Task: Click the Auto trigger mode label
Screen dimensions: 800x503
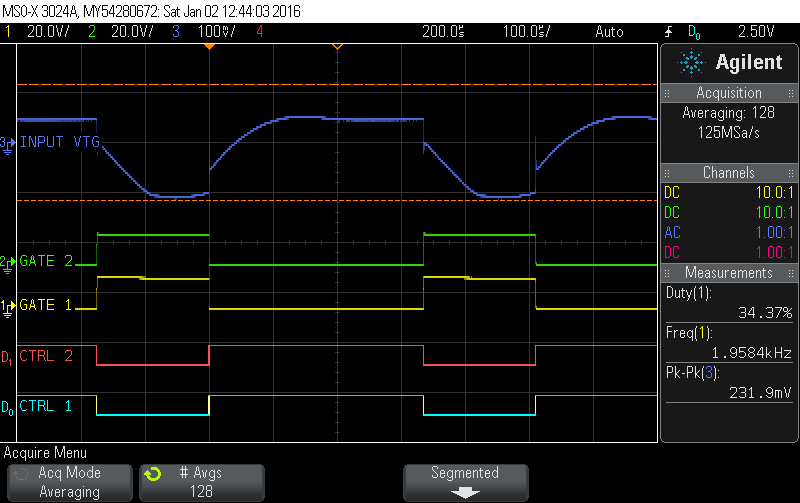Action: click(x=609, y=32)
